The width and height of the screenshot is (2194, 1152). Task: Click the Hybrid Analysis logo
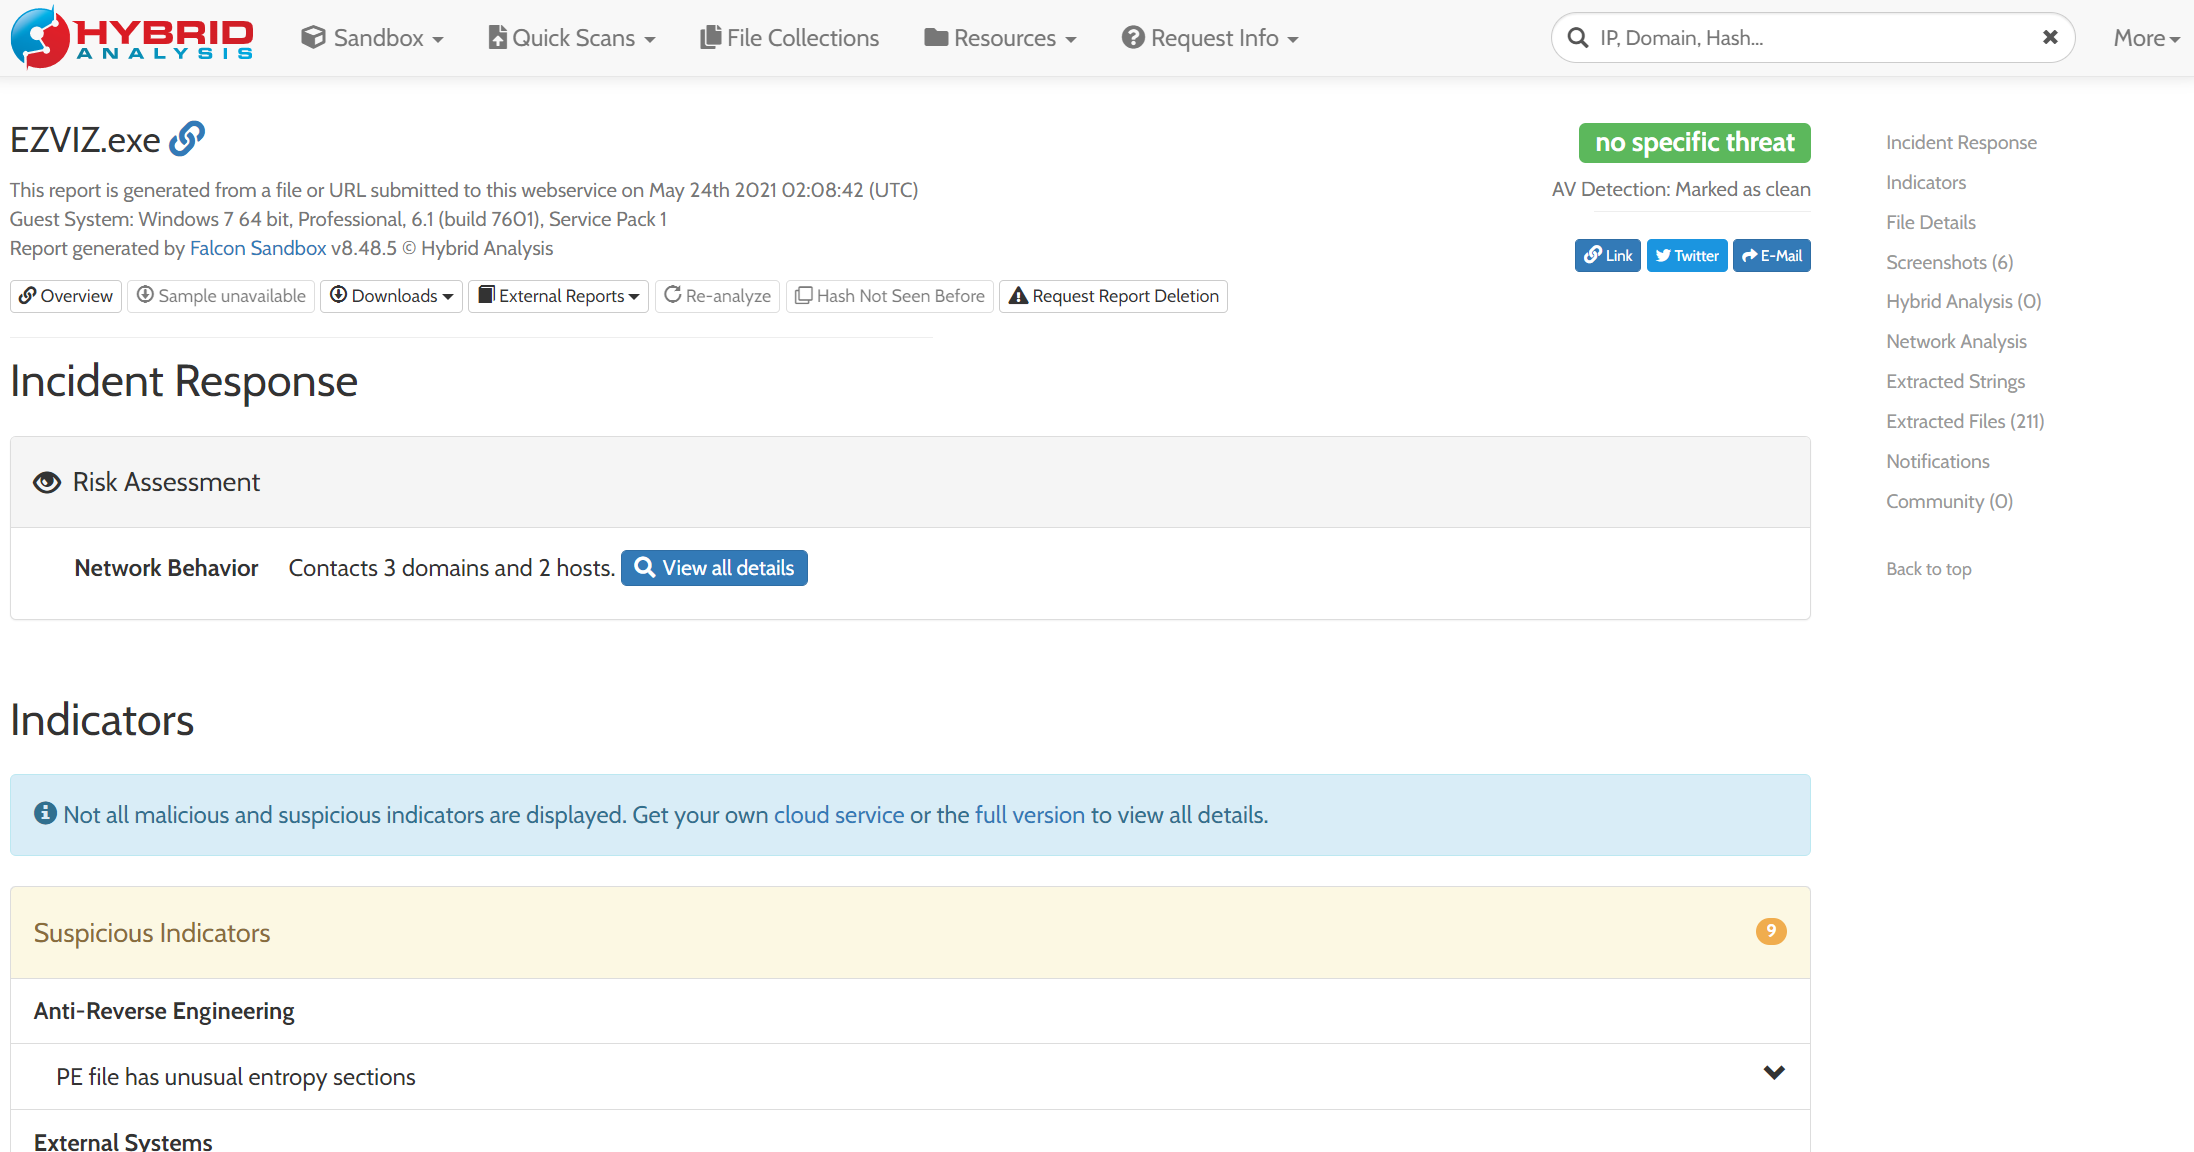pos(132,37)
